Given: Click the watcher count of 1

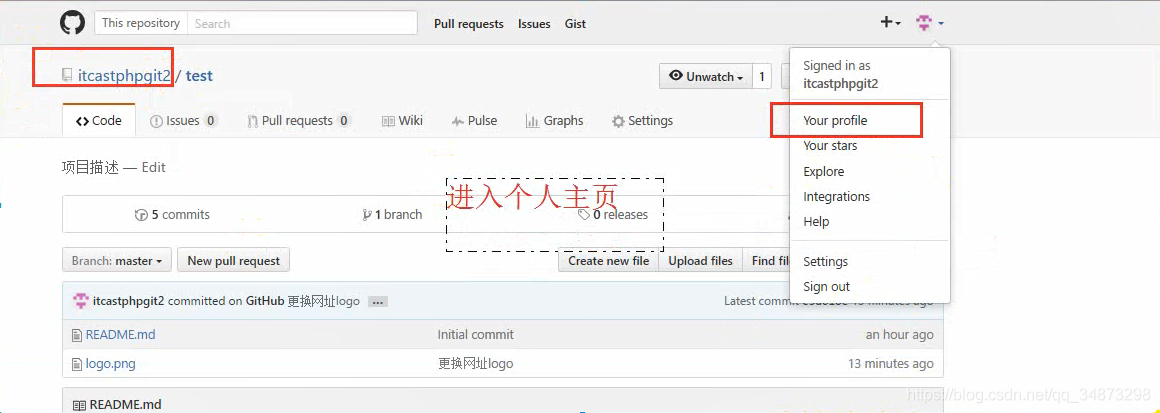Looking at the screenshot, I should (762, 76).
